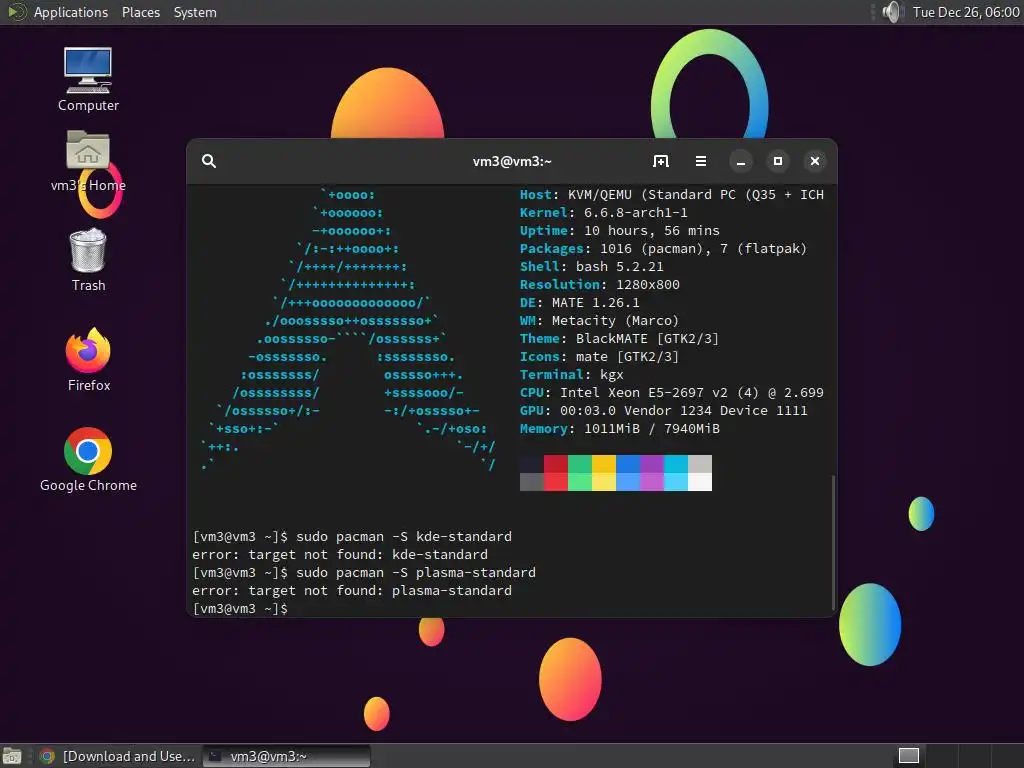
Task: Click the 'Theme: BlackMATE' line
Action: (x=619, y=339)
